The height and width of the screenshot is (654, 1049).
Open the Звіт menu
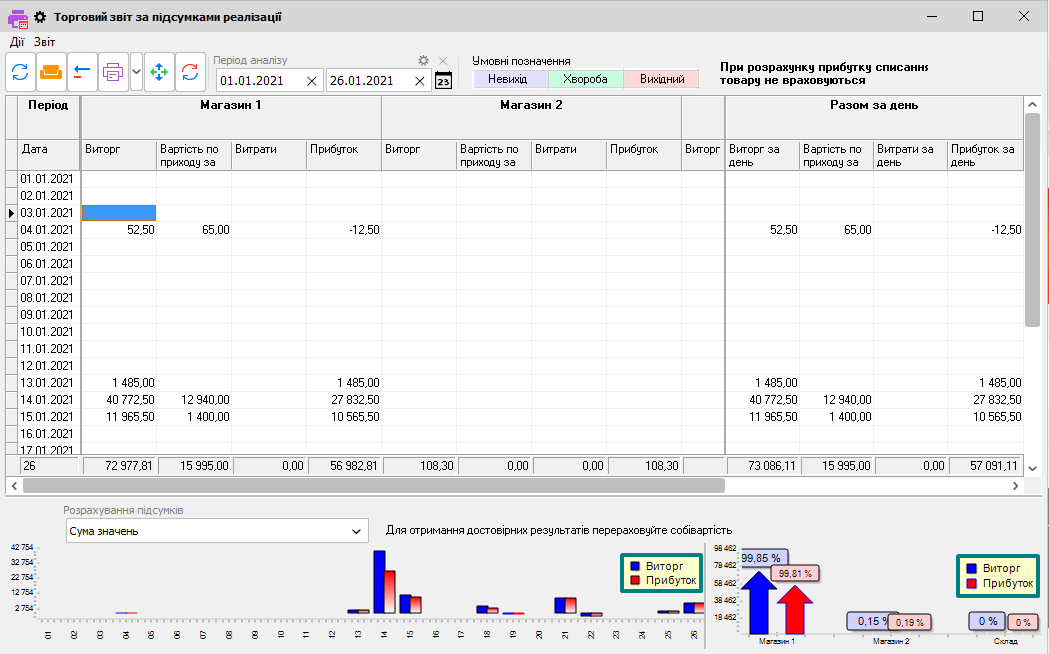pos(45,42)
